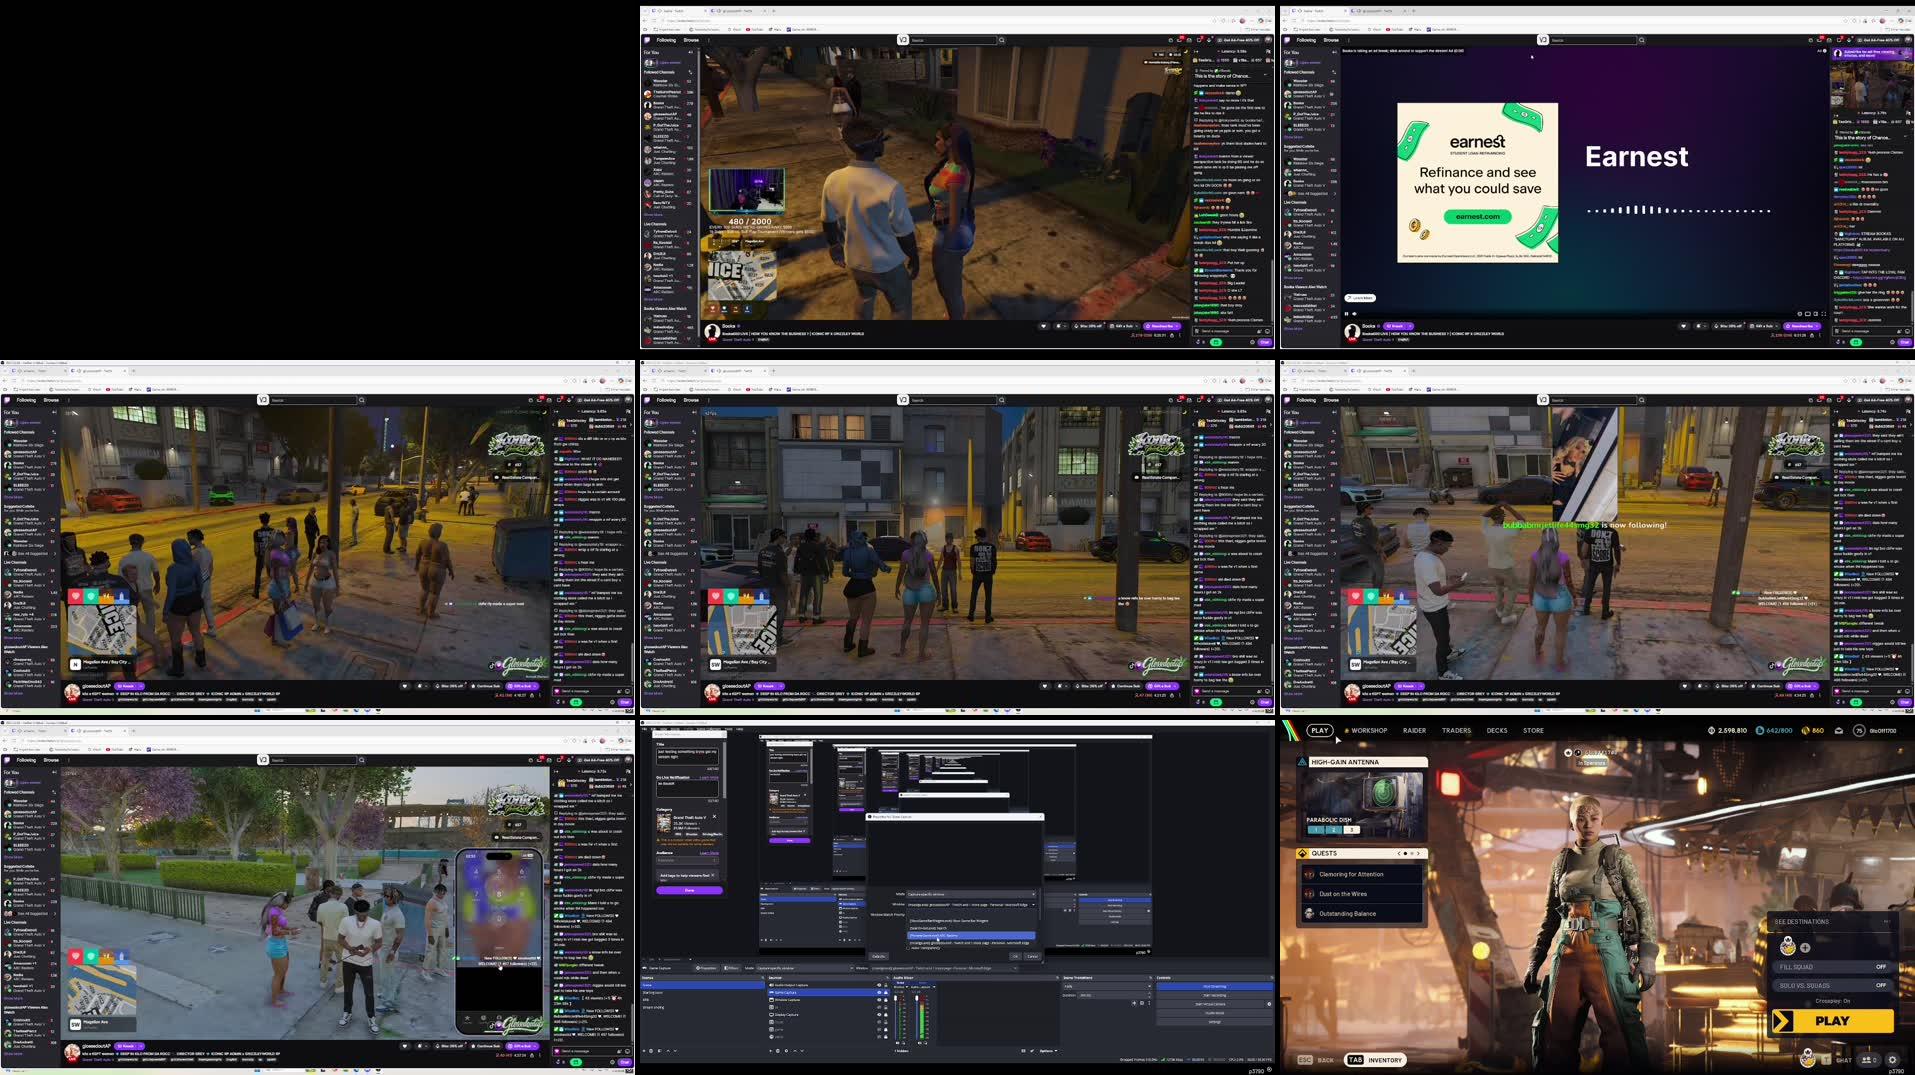Select highlighted window option in OBS dropdown list
The image size is (1915, 1075).
tap(971, 936)
